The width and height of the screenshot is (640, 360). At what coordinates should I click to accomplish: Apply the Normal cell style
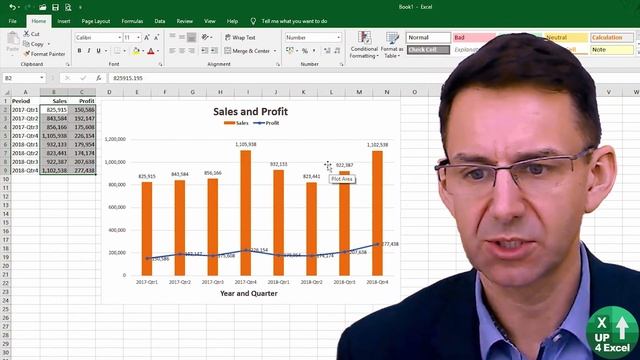(428, 38)
